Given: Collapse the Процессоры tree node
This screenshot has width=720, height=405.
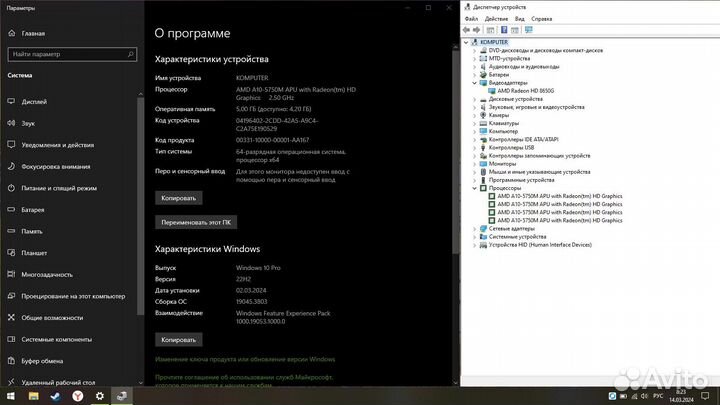Looking at the screenshot, I should (474, 188).
